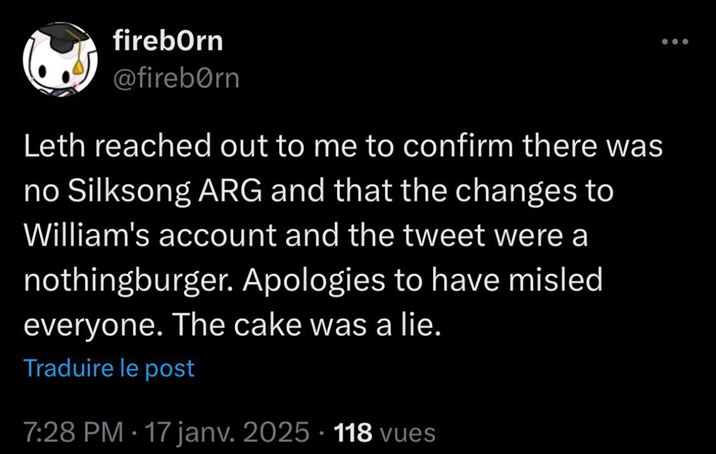Click the word vues beside the count
The image size is (716, 454).
[409, 432]
